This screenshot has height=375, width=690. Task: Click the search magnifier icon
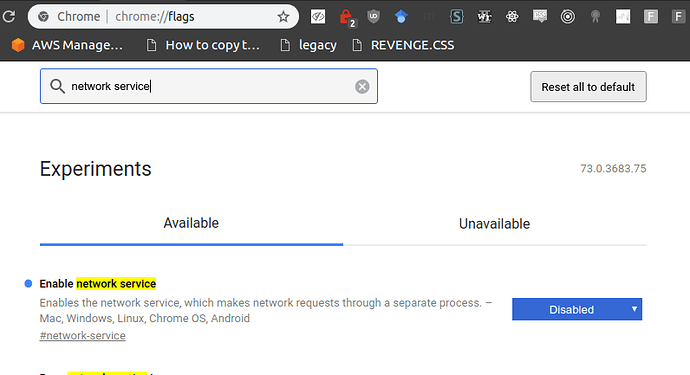pos(57,86)
